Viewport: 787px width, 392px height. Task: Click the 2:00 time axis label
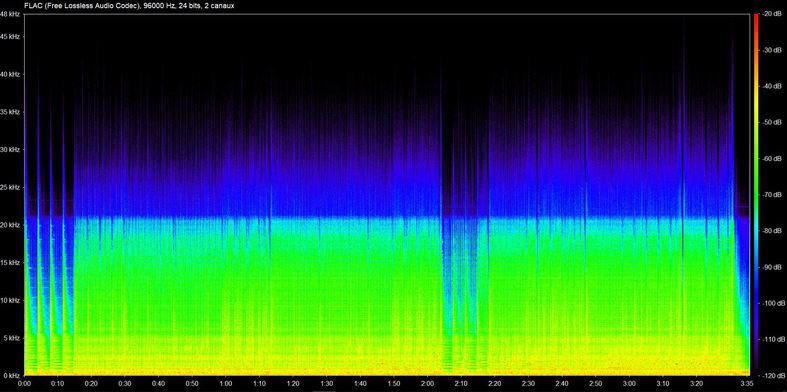point(428,383)
